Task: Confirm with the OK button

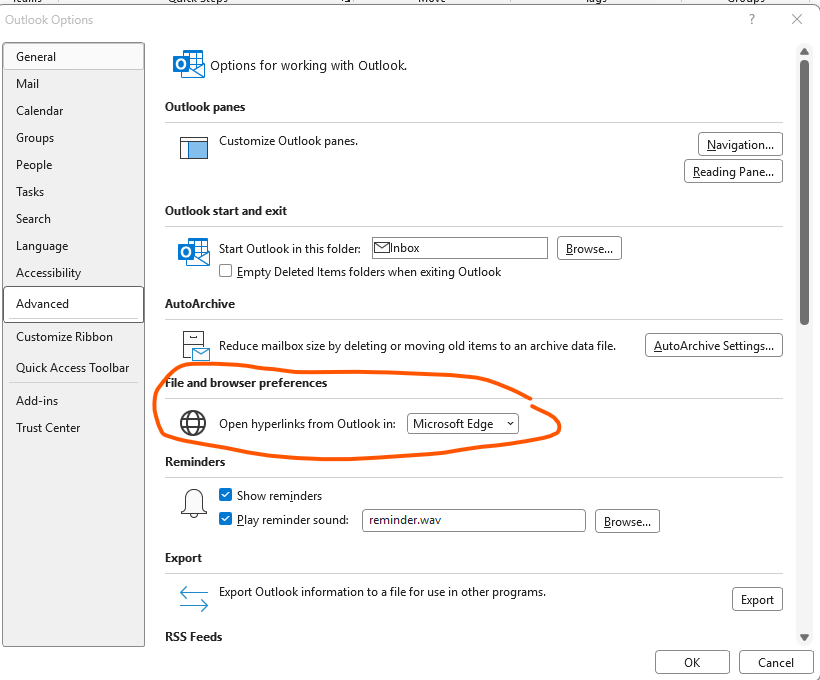Action: click(x=692, y=663)
